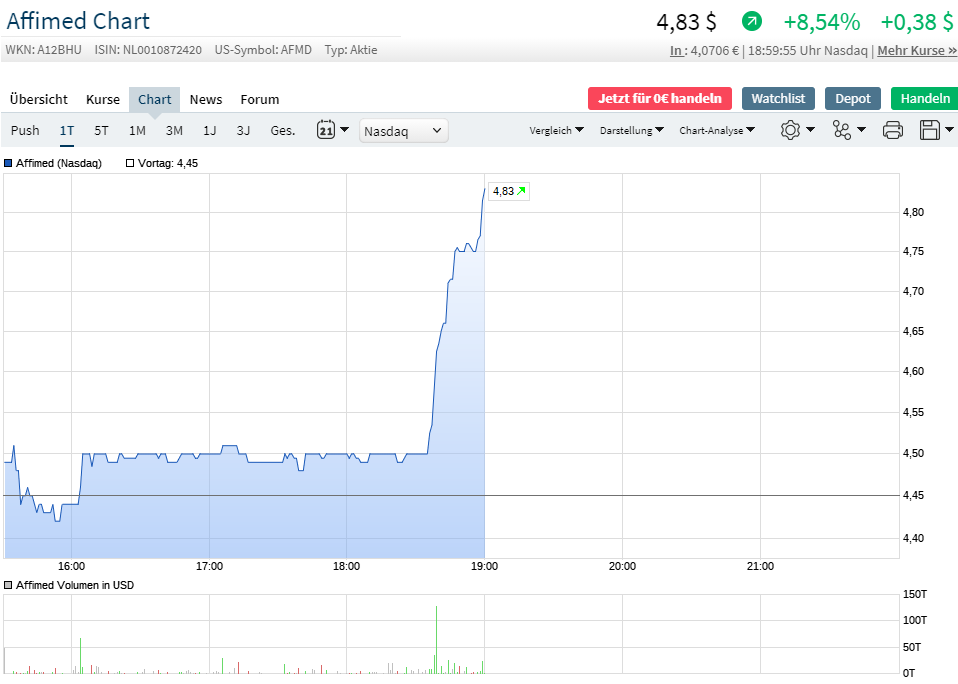Click the share/network icon in the toolbar
The height and width of the screenshot is (684, 958).
coord(841,130)
